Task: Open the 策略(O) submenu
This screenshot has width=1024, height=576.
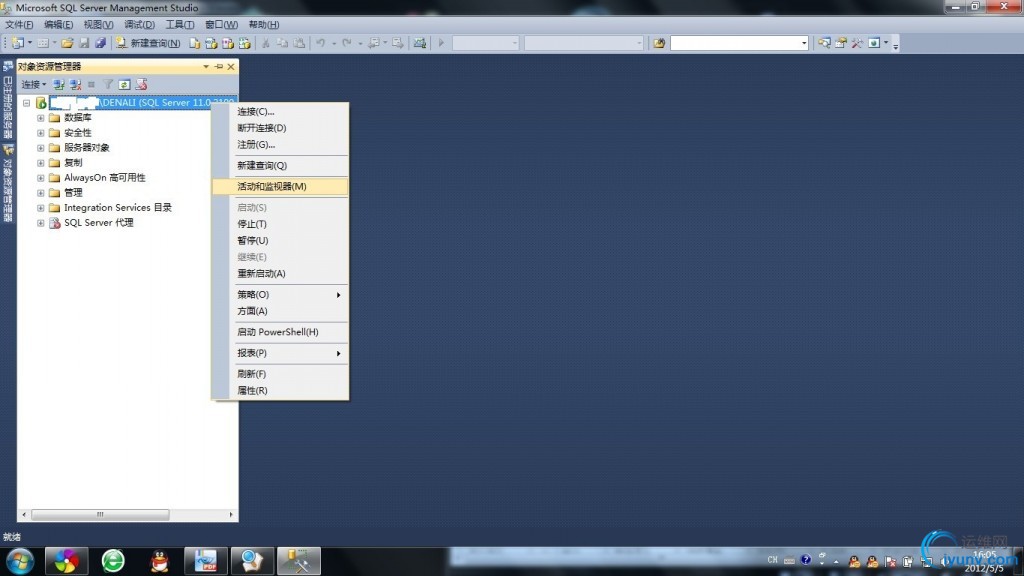Action: [x=280, y=295]
